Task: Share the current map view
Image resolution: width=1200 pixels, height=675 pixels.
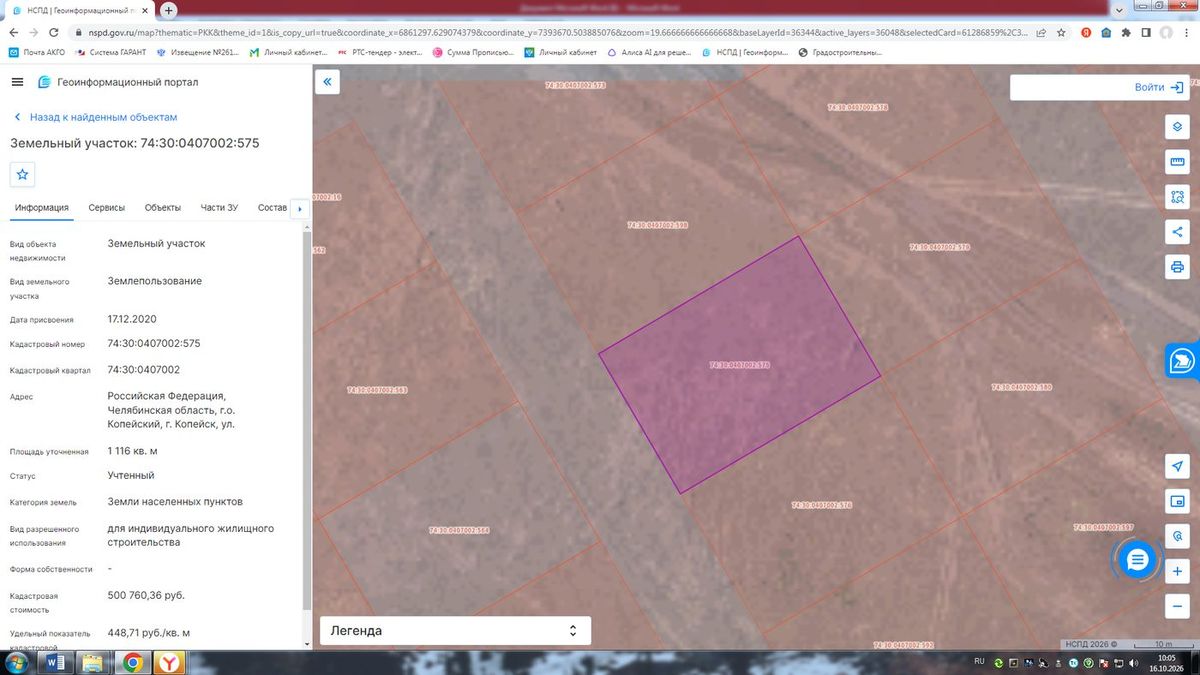Action: [x=1177, y=232]
